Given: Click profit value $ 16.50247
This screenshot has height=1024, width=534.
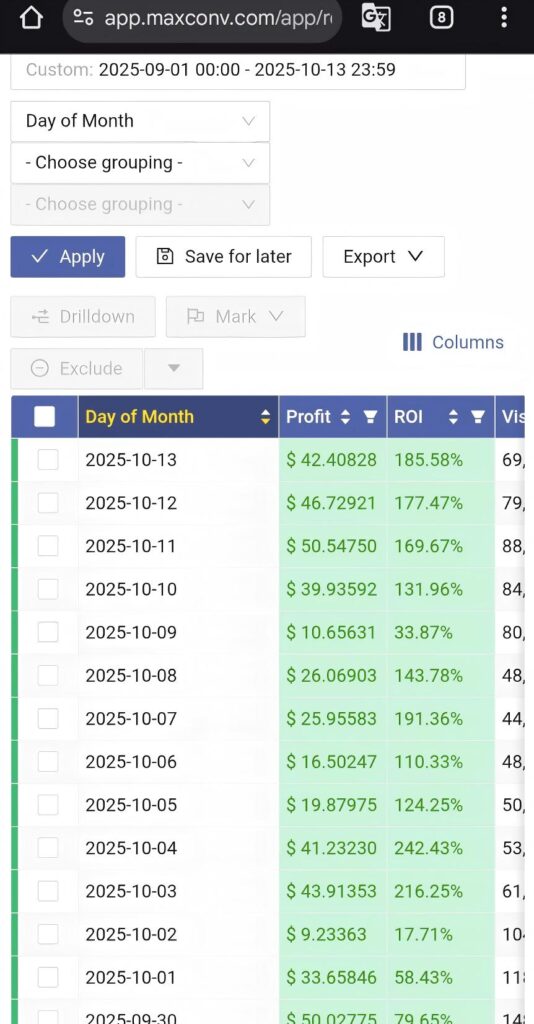Looking at the screenshot, I should [x=332, y=762].
